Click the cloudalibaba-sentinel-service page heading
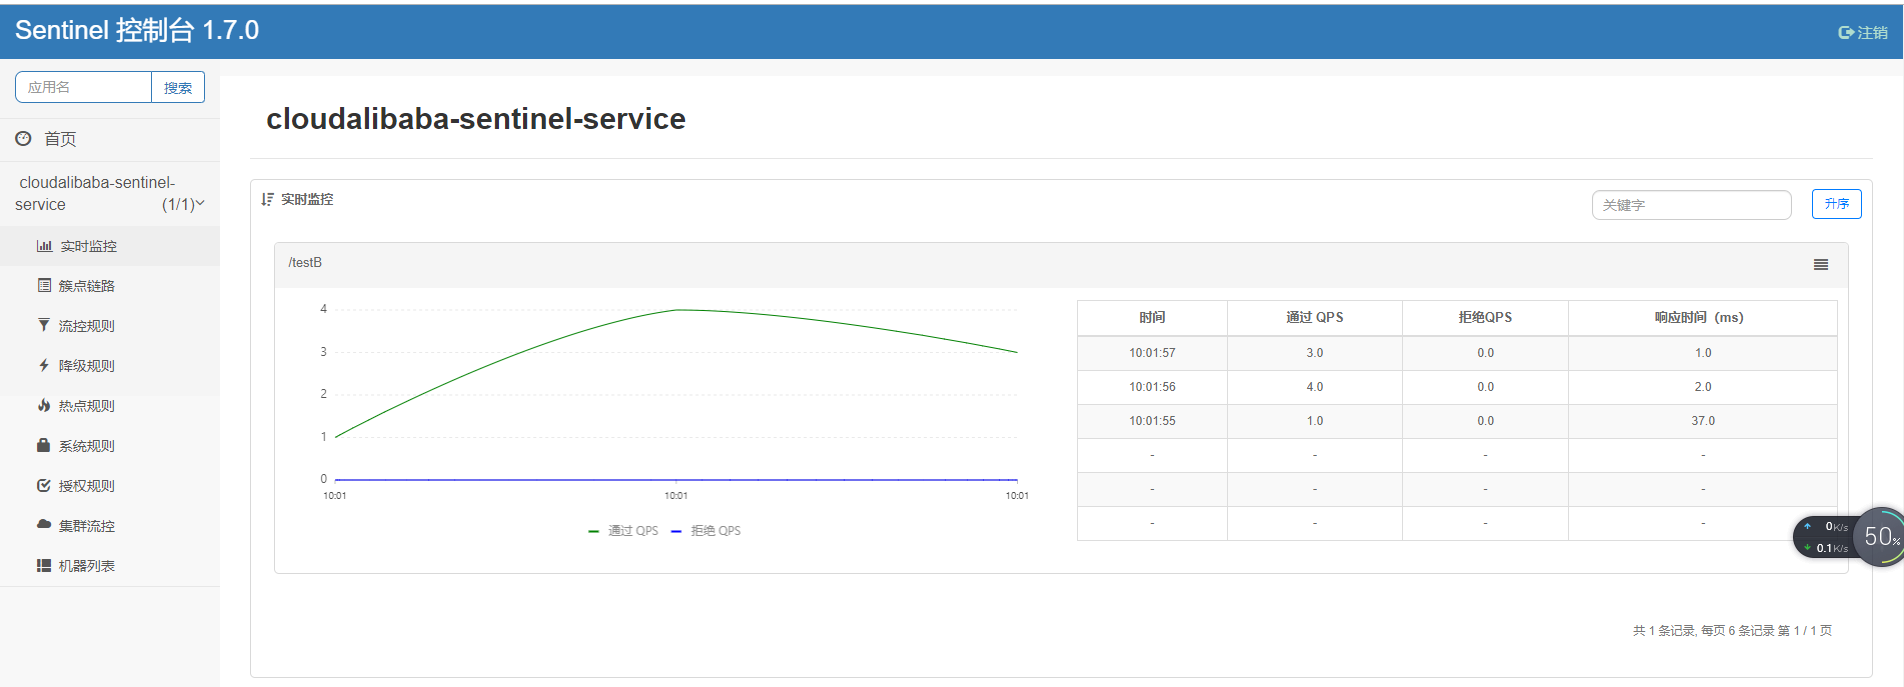 click(x=476, y=119)
